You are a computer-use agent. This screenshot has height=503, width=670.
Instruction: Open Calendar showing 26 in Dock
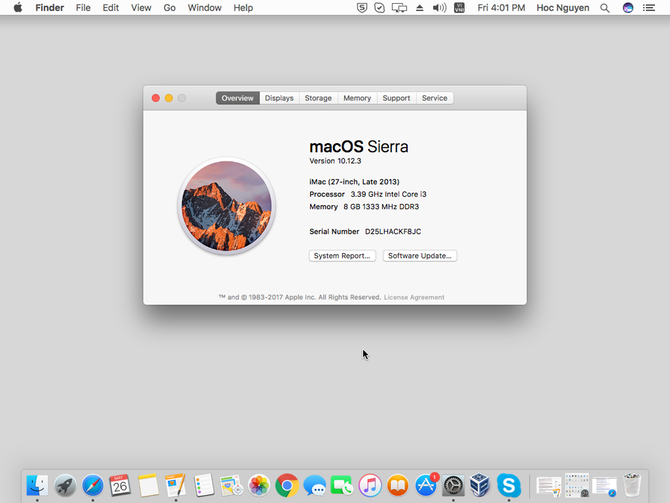click(120, 485)
